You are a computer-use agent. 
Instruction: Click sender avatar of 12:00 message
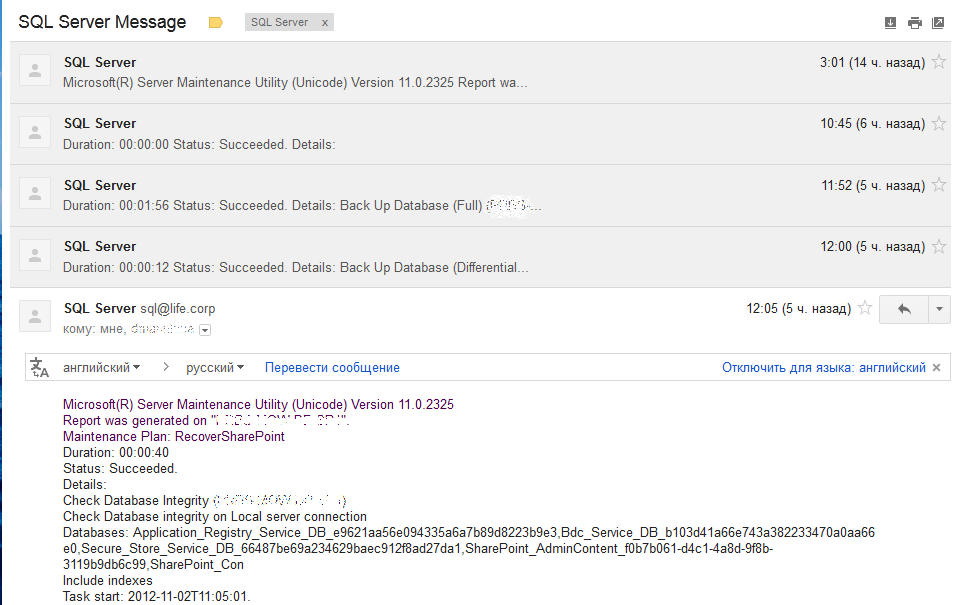35,255
